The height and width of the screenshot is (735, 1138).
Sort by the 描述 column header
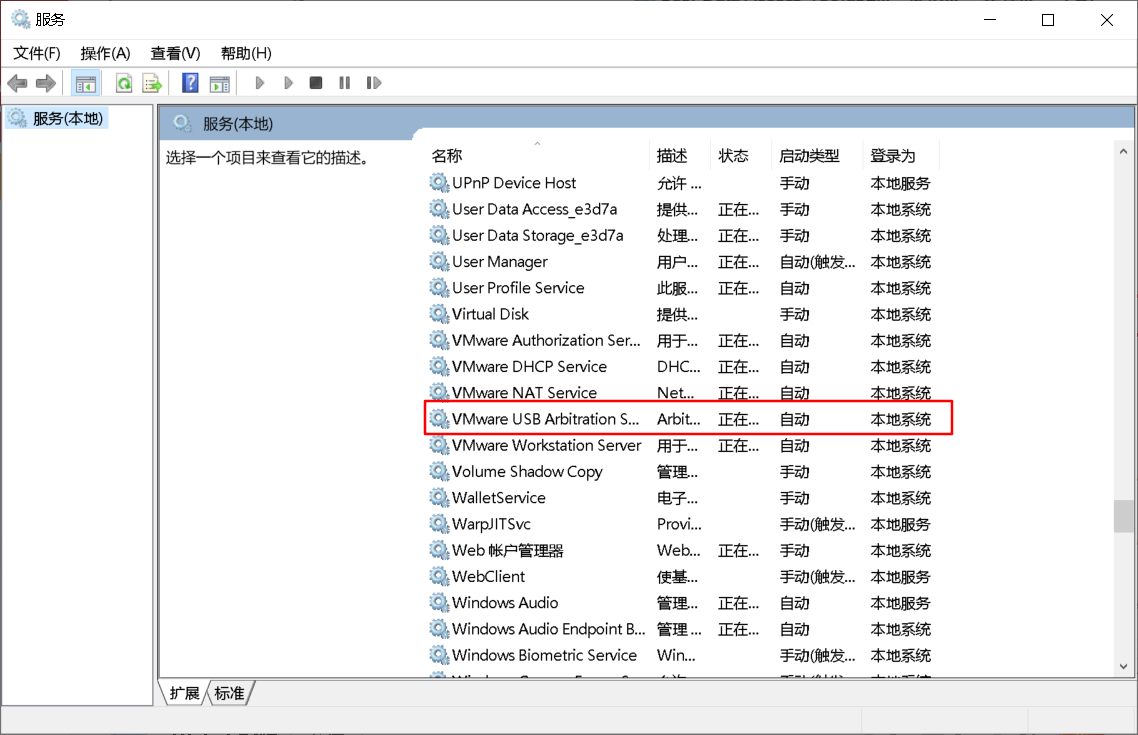pos(681,155)
